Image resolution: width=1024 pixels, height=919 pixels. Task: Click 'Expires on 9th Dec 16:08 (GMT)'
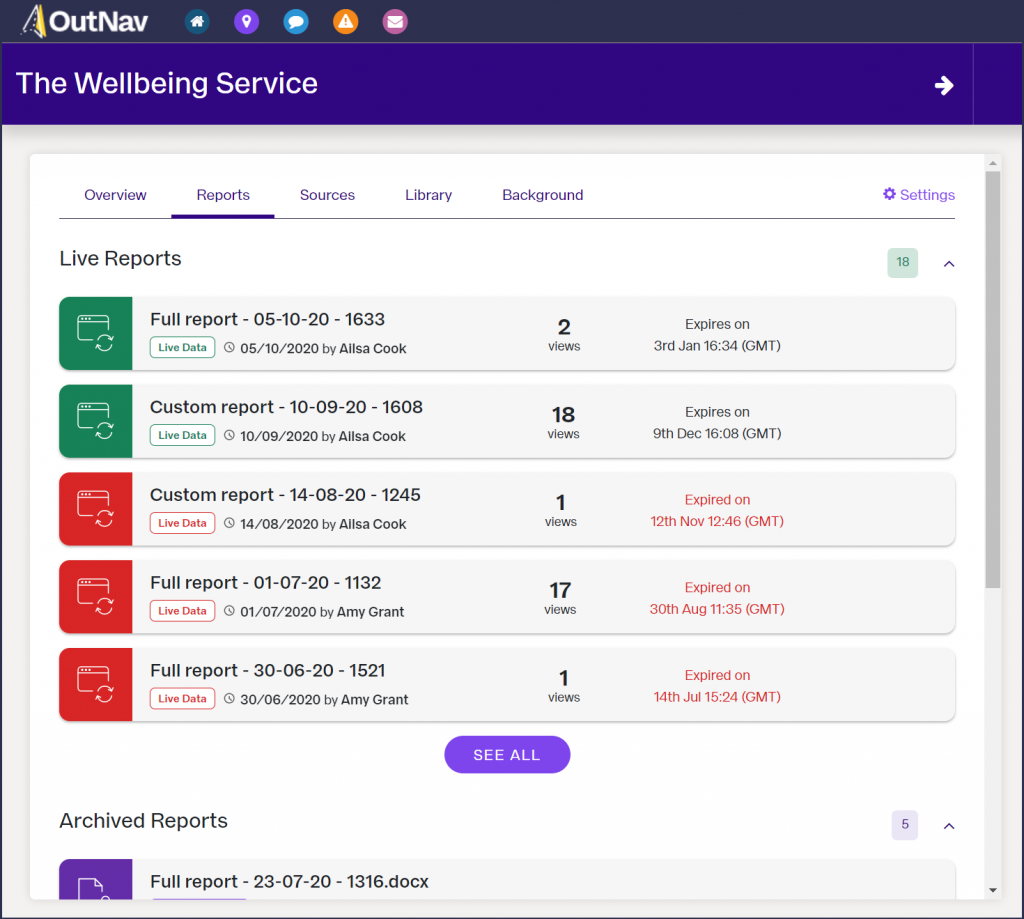[x=717, y=423]
